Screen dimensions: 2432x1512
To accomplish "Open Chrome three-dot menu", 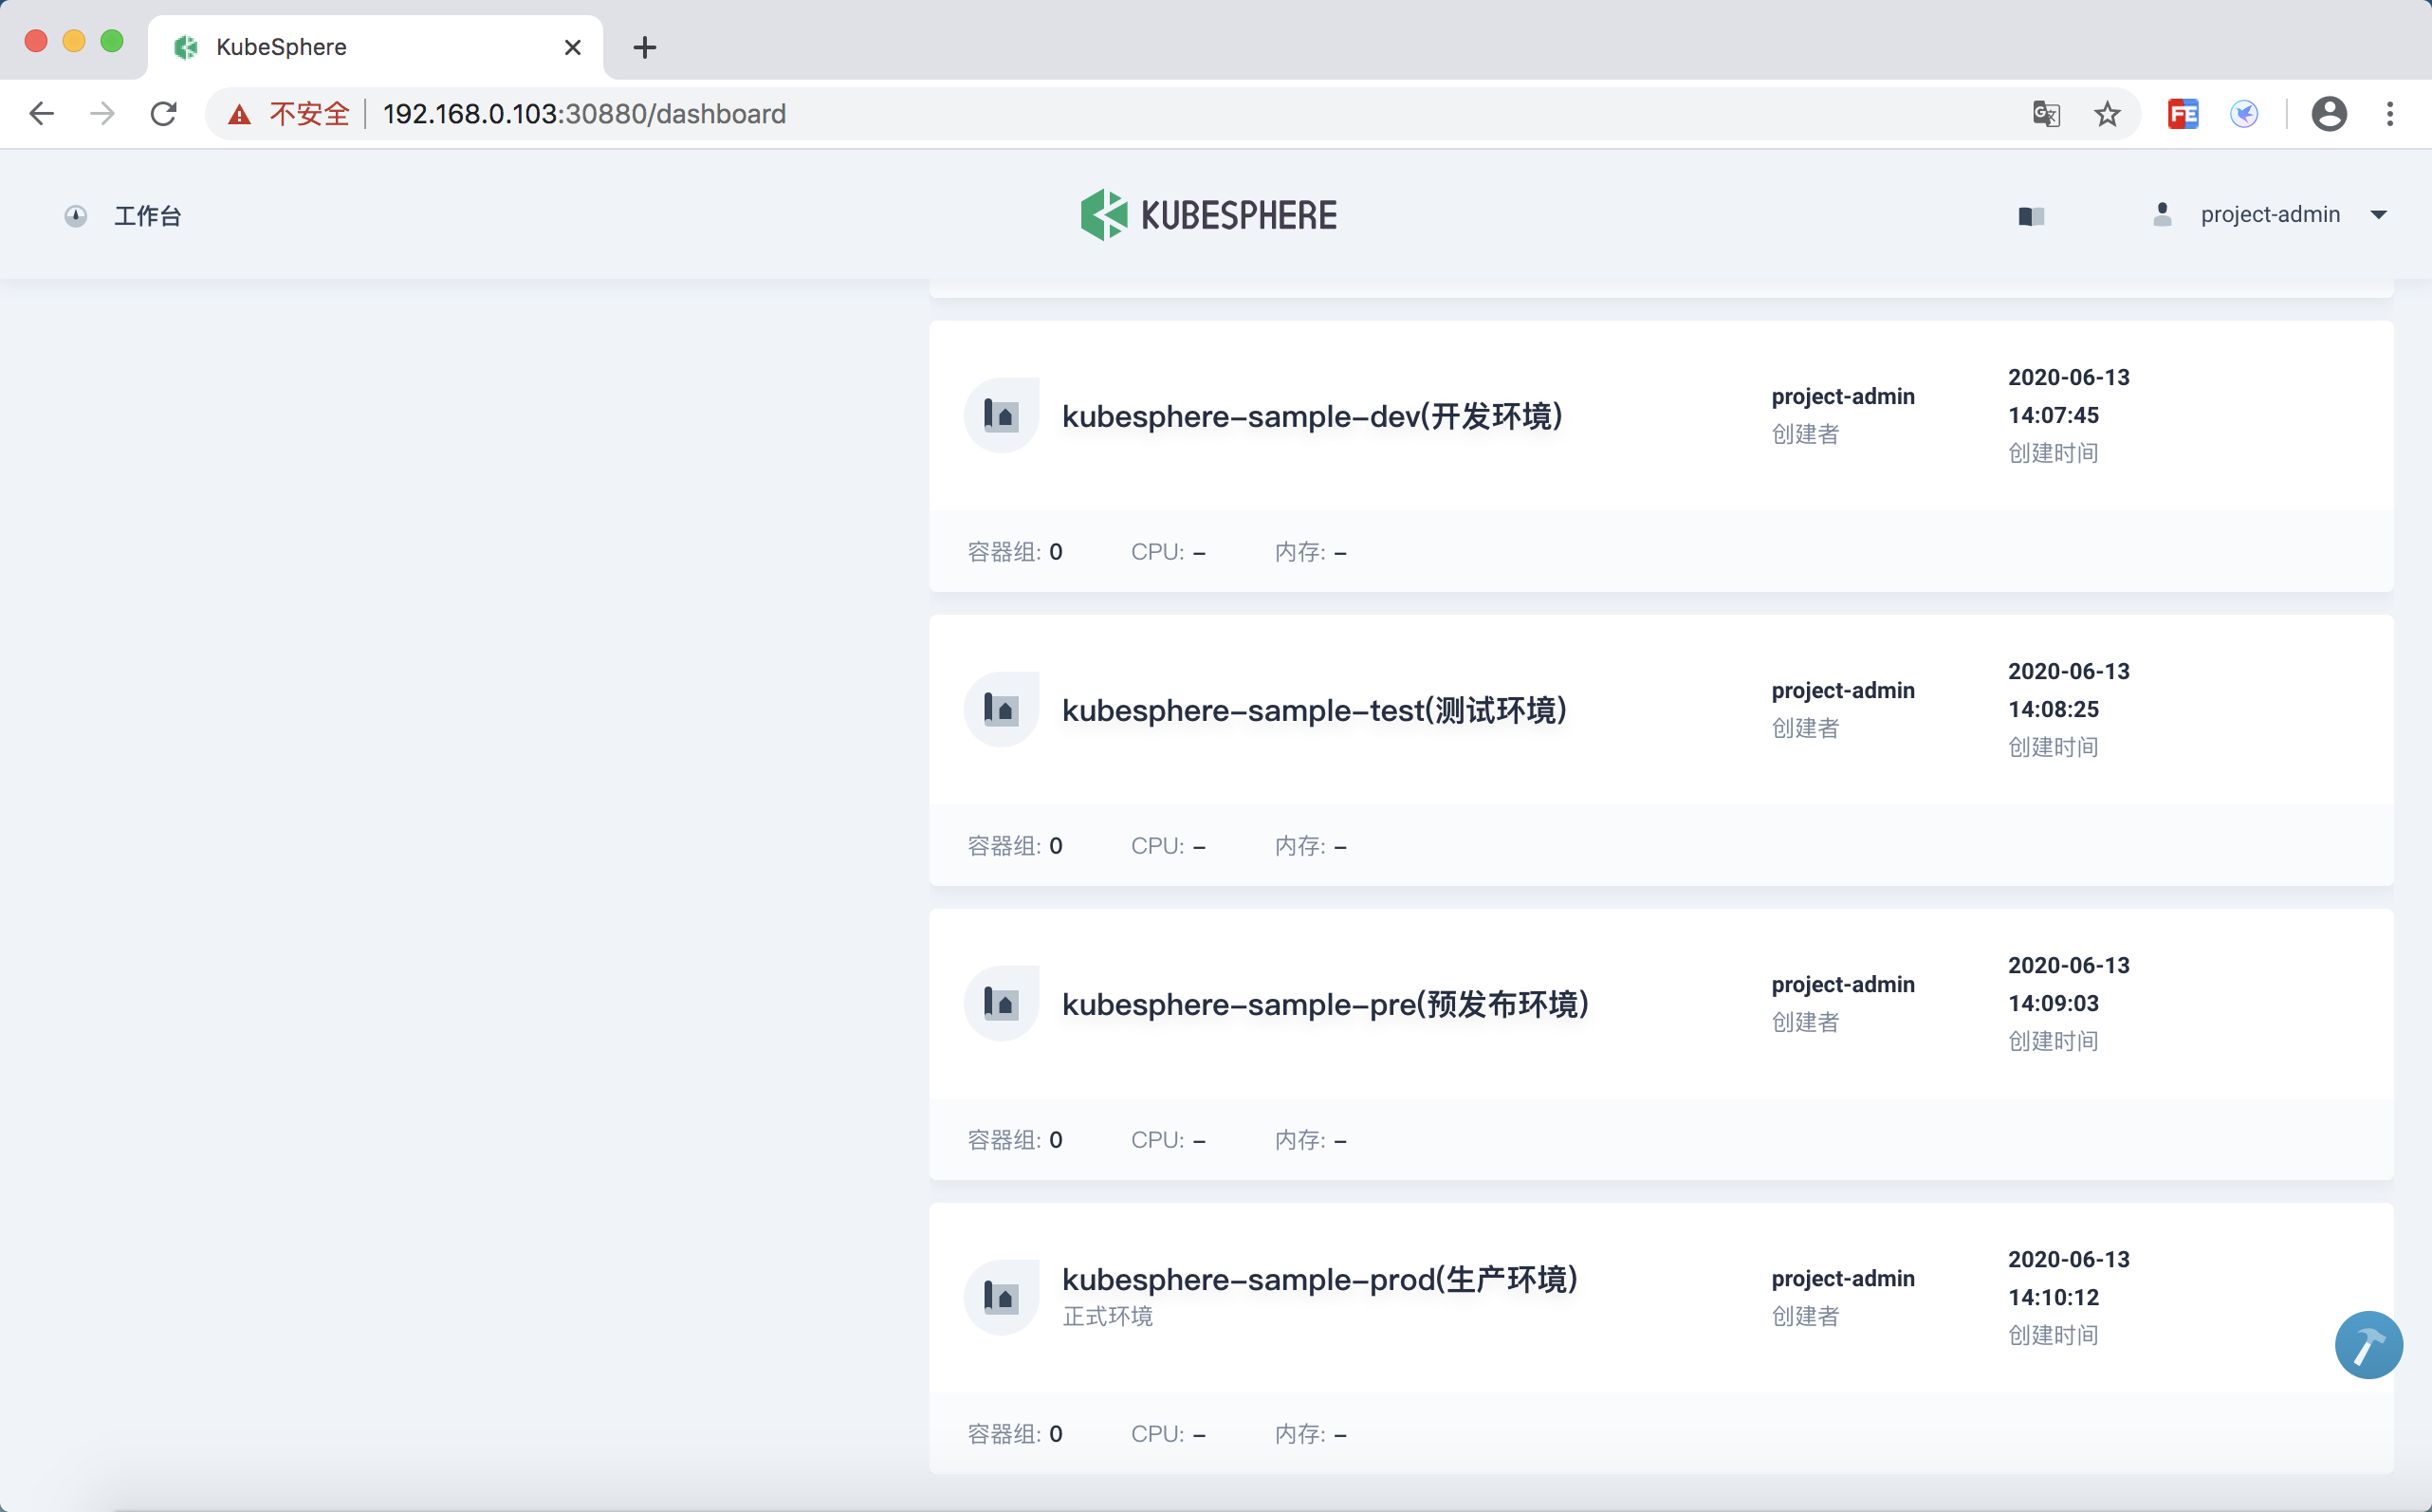I will 2390,114.
